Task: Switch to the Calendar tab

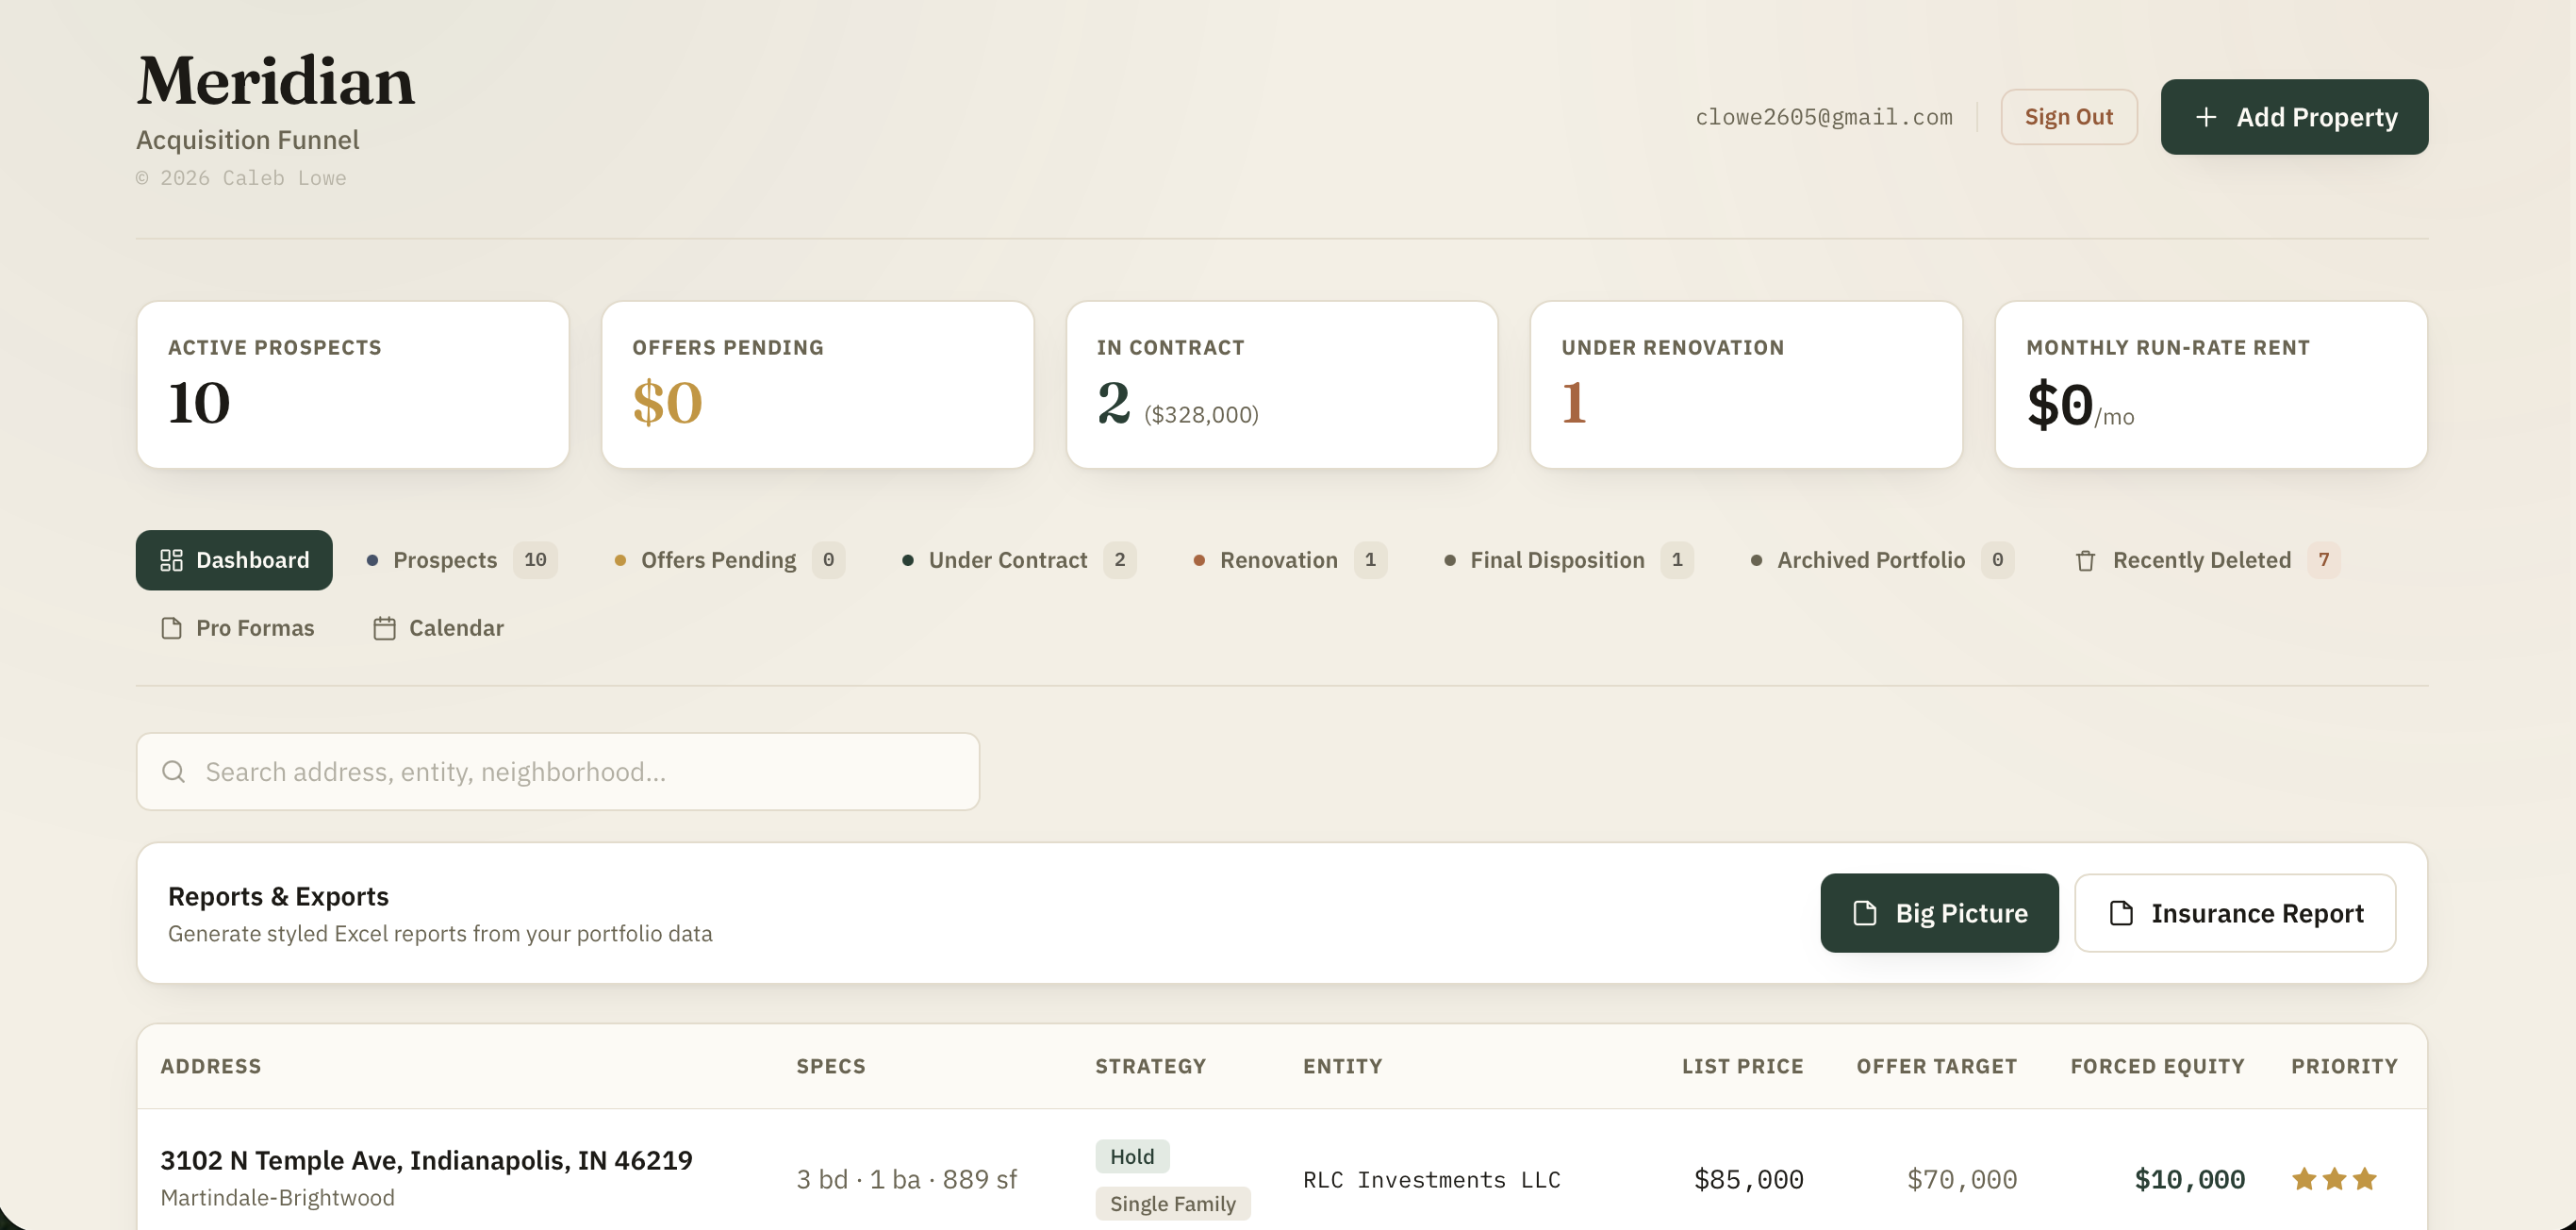Action: [x=438, y=628]
